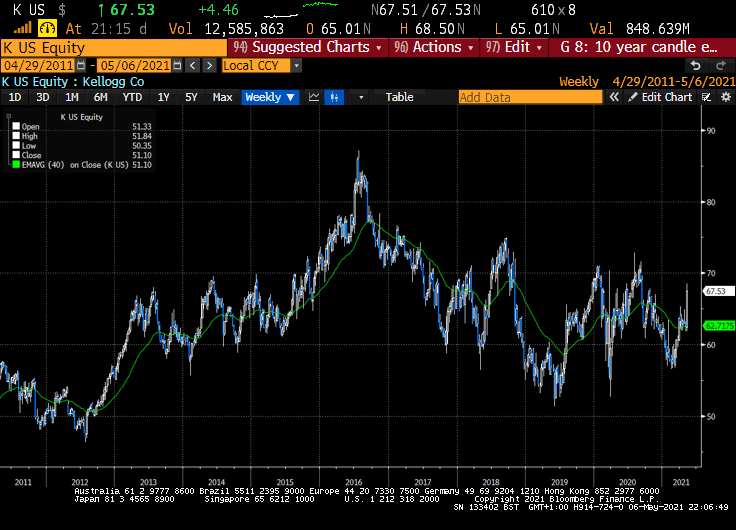
Task: Toggle the High series white square
Action: pyautogui.click(x=16, y=136)
